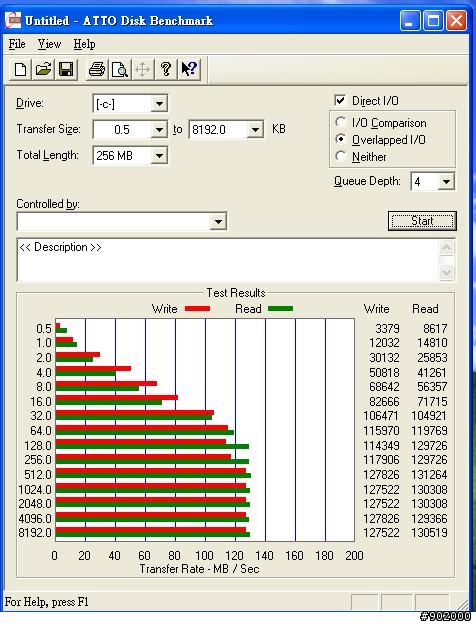
Task: Click the New document toolbar icon
Action: coord(21,70)
